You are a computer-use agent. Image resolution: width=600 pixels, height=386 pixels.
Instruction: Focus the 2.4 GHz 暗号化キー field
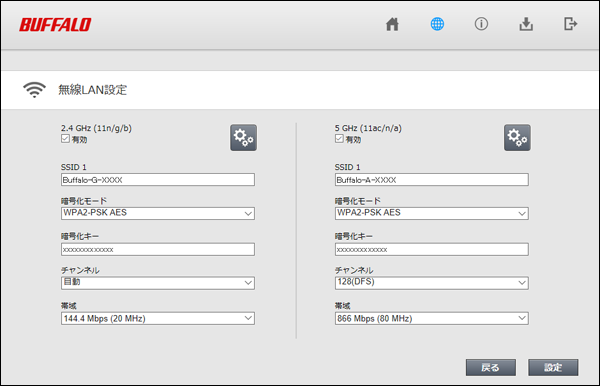pyautogui.click(x=158, y=249)
